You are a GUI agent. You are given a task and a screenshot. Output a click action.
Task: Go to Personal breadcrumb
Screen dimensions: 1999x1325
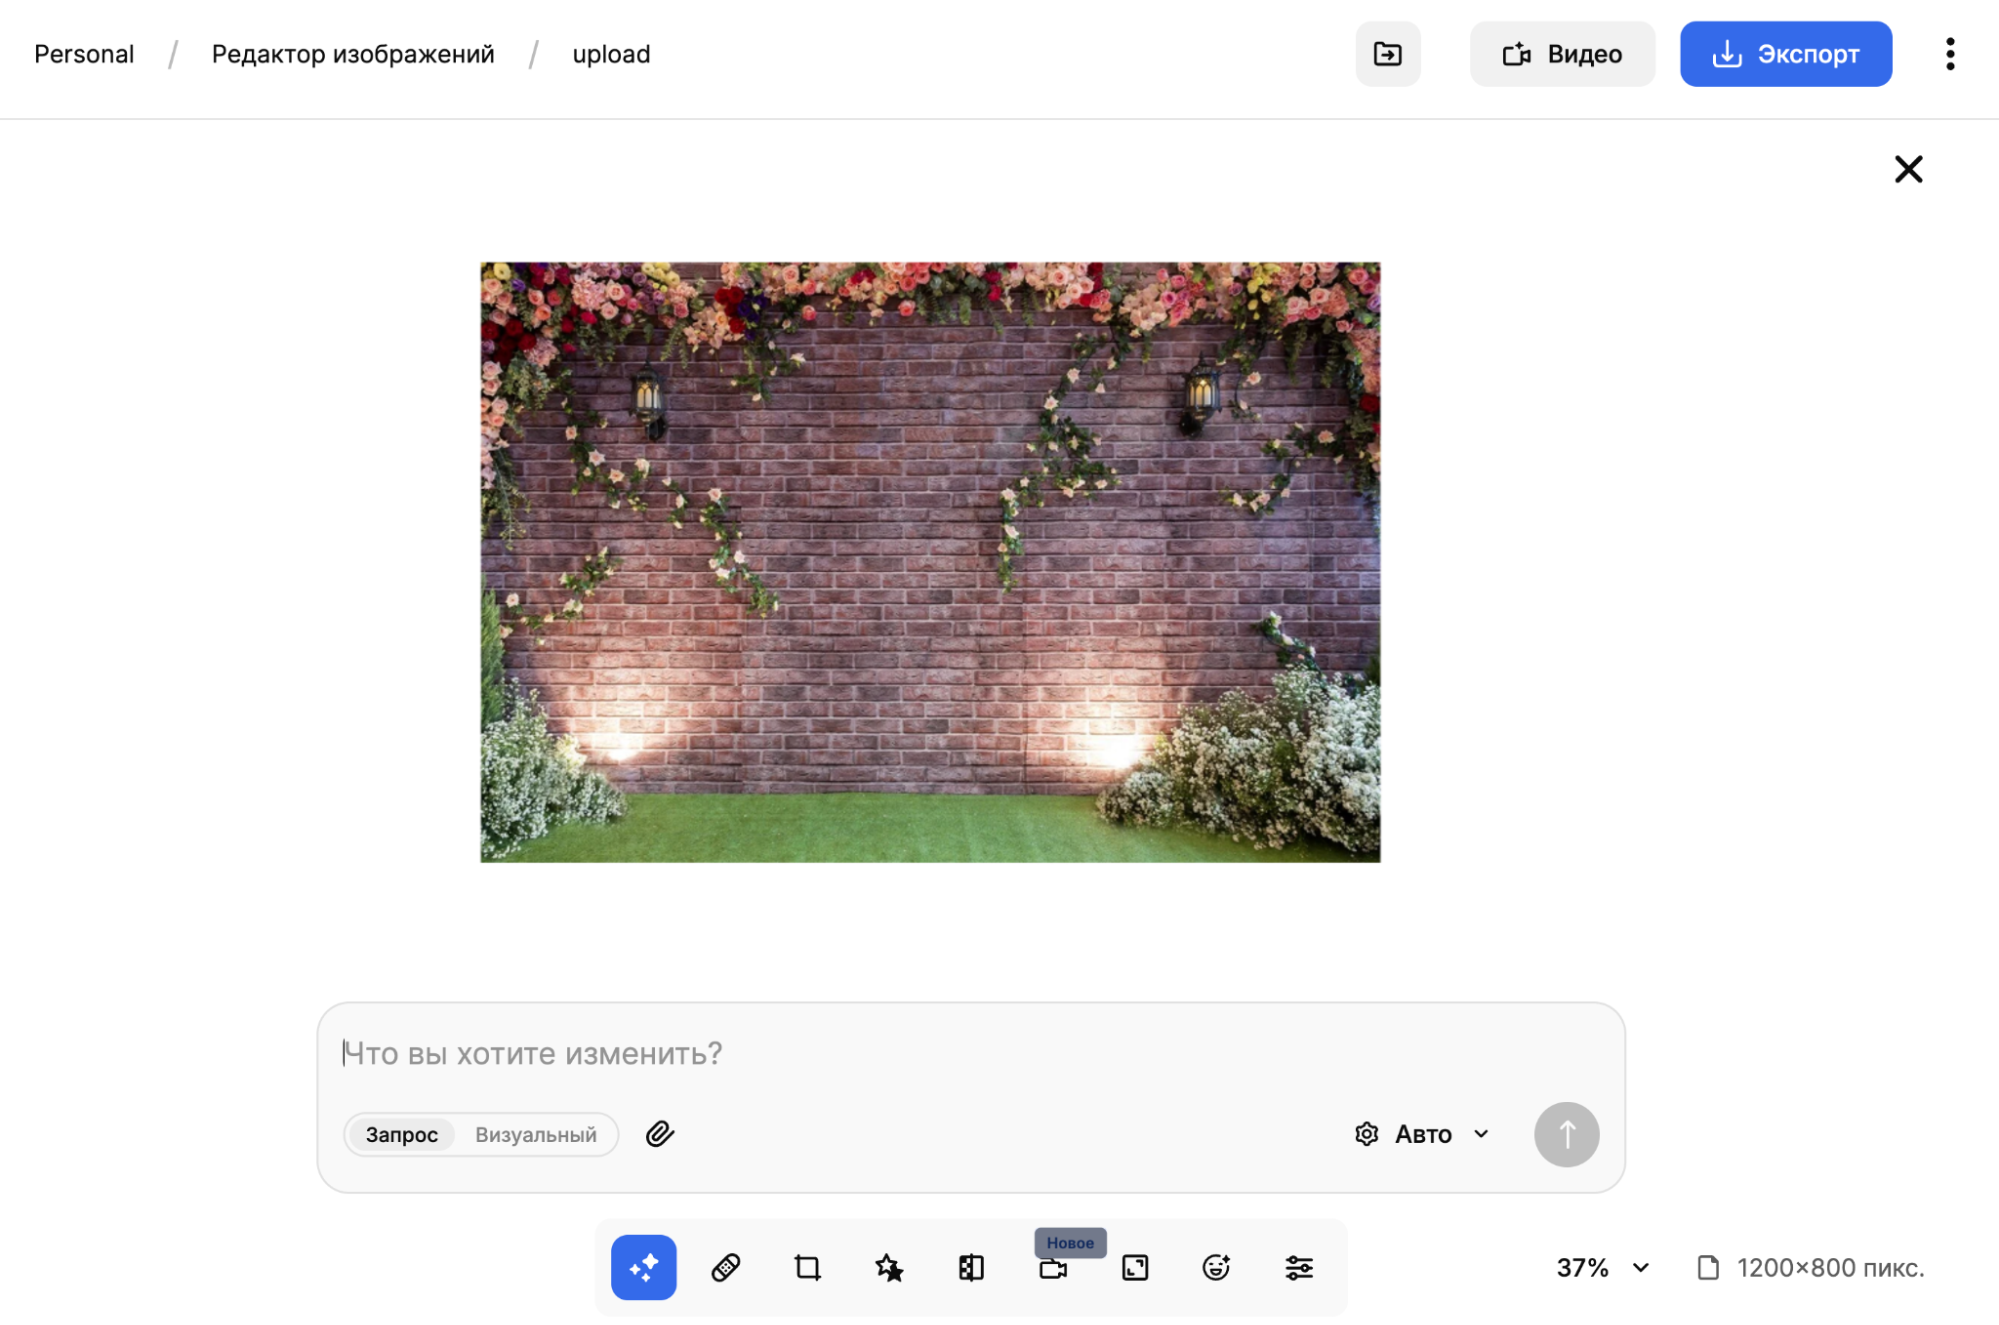(84, 54)
